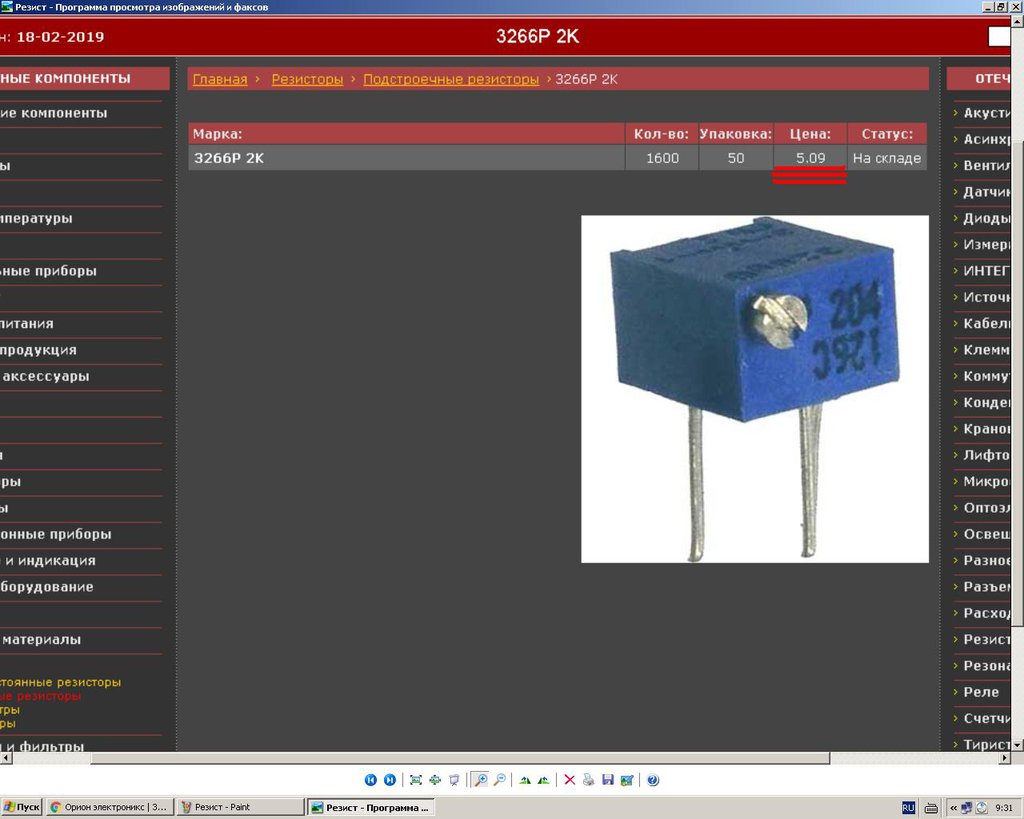Click the Best Fit toolbar icon

(x=415, y=780)
